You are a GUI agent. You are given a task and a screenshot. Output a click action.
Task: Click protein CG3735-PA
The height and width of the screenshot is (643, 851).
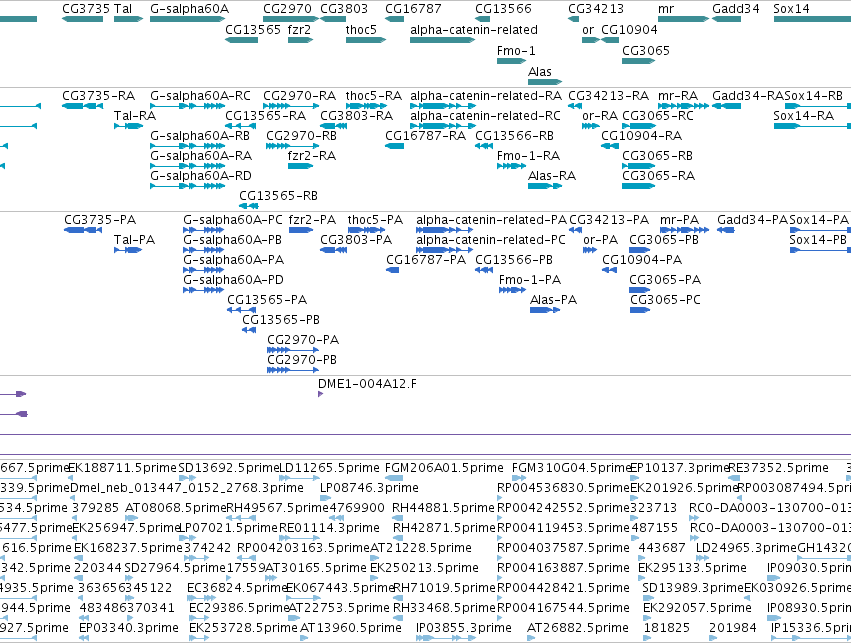tap(100, 220)
